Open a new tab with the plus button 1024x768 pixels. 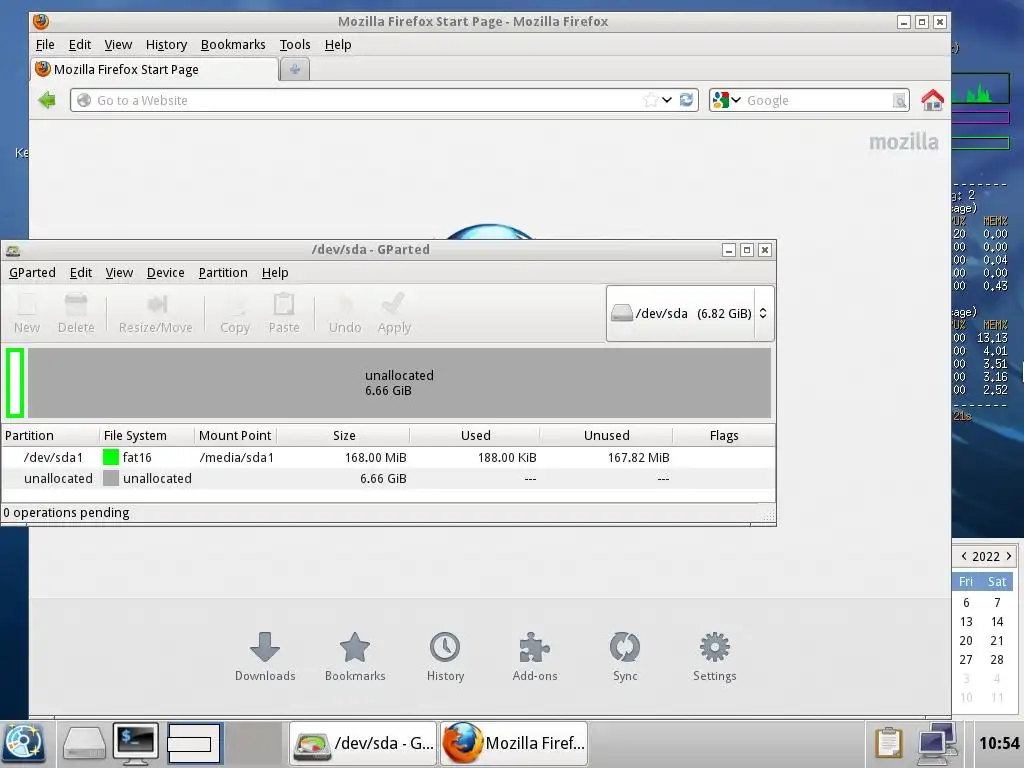pos(295,69)
